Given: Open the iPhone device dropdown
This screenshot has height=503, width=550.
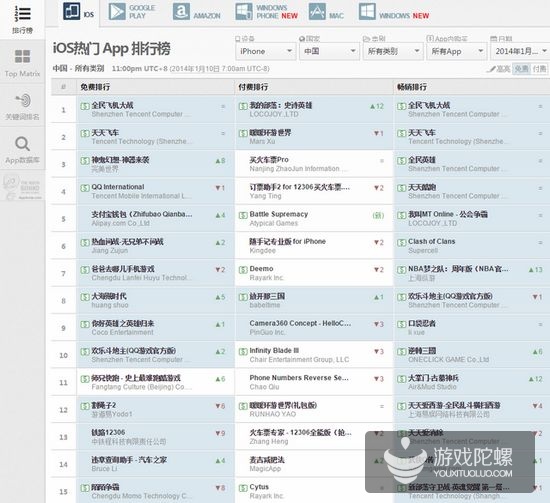Looking at the screenshot, I should pos(266,52).
